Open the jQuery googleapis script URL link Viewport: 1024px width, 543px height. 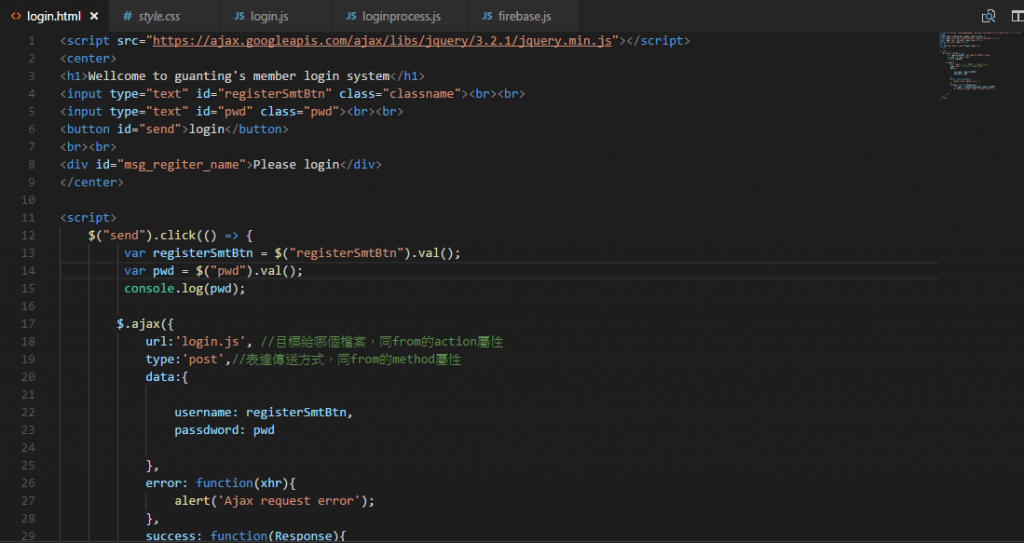coord(382,41)
